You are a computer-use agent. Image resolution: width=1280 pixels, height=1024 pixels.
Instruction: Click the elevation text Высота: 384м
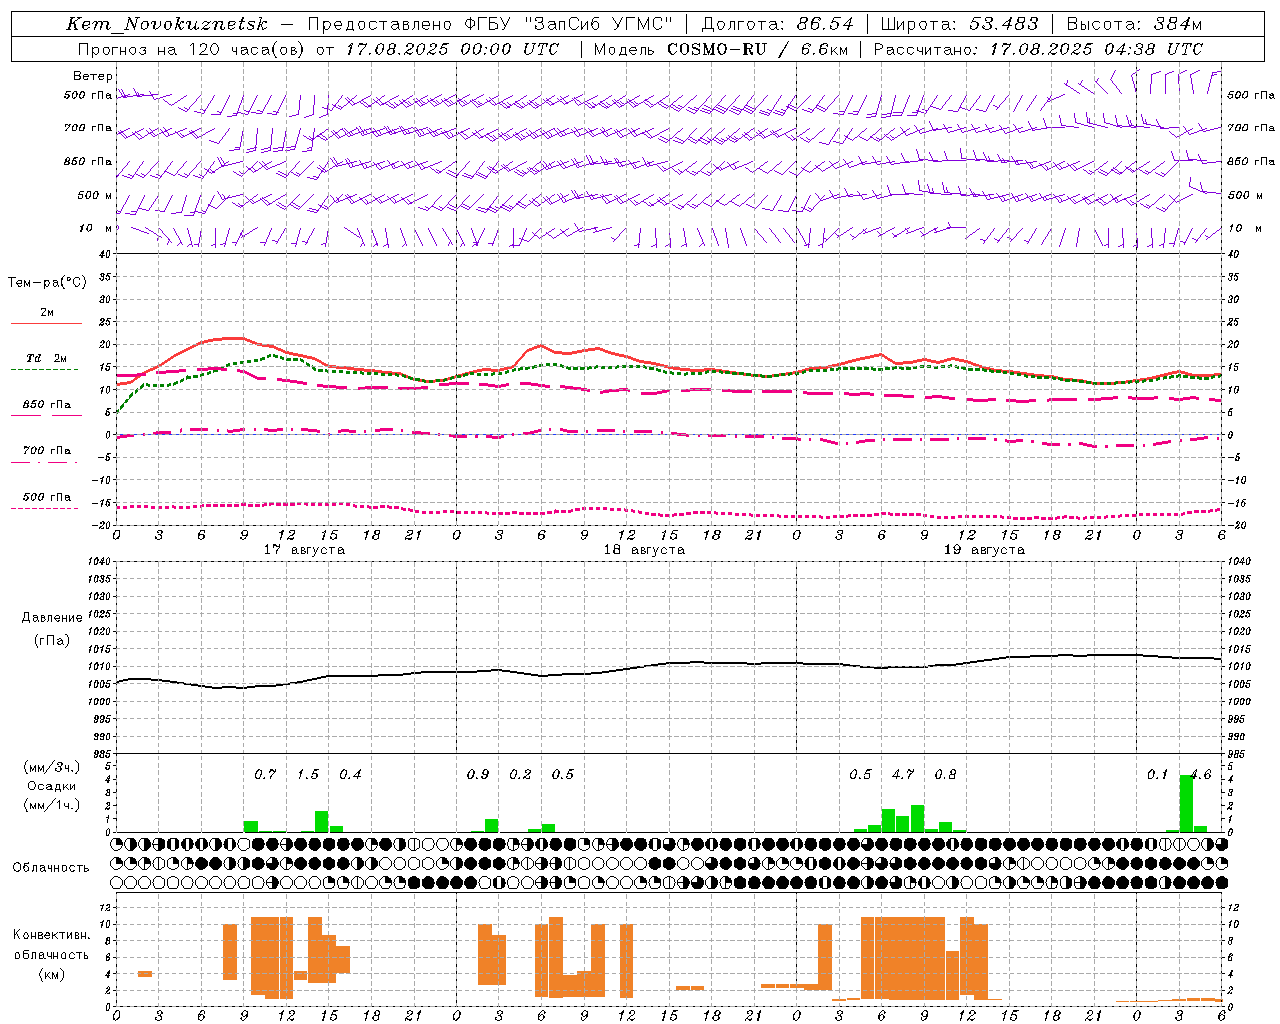(x=1135, y=24)
